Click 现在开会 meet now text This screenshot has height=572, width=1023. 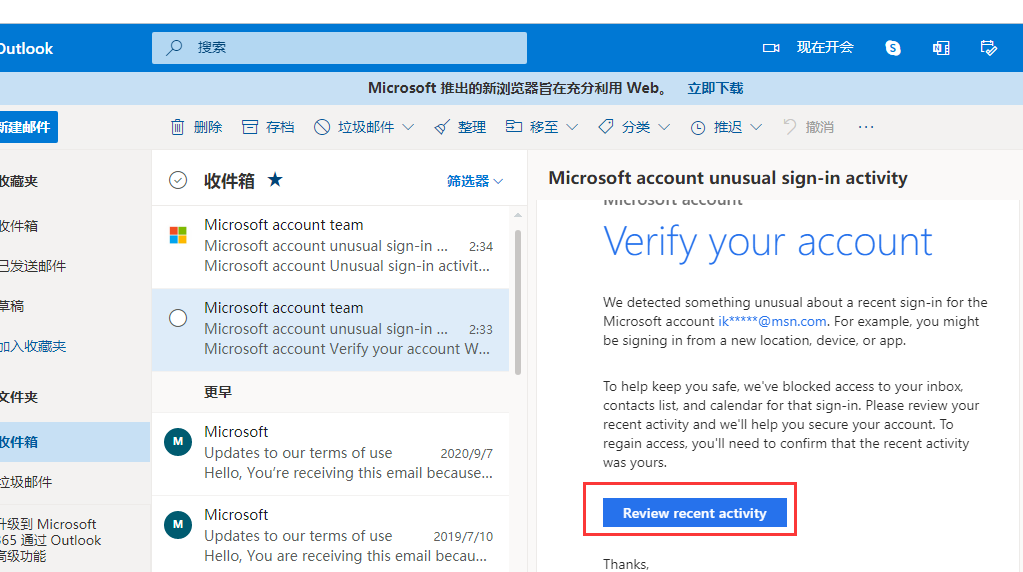coord(825,47)
